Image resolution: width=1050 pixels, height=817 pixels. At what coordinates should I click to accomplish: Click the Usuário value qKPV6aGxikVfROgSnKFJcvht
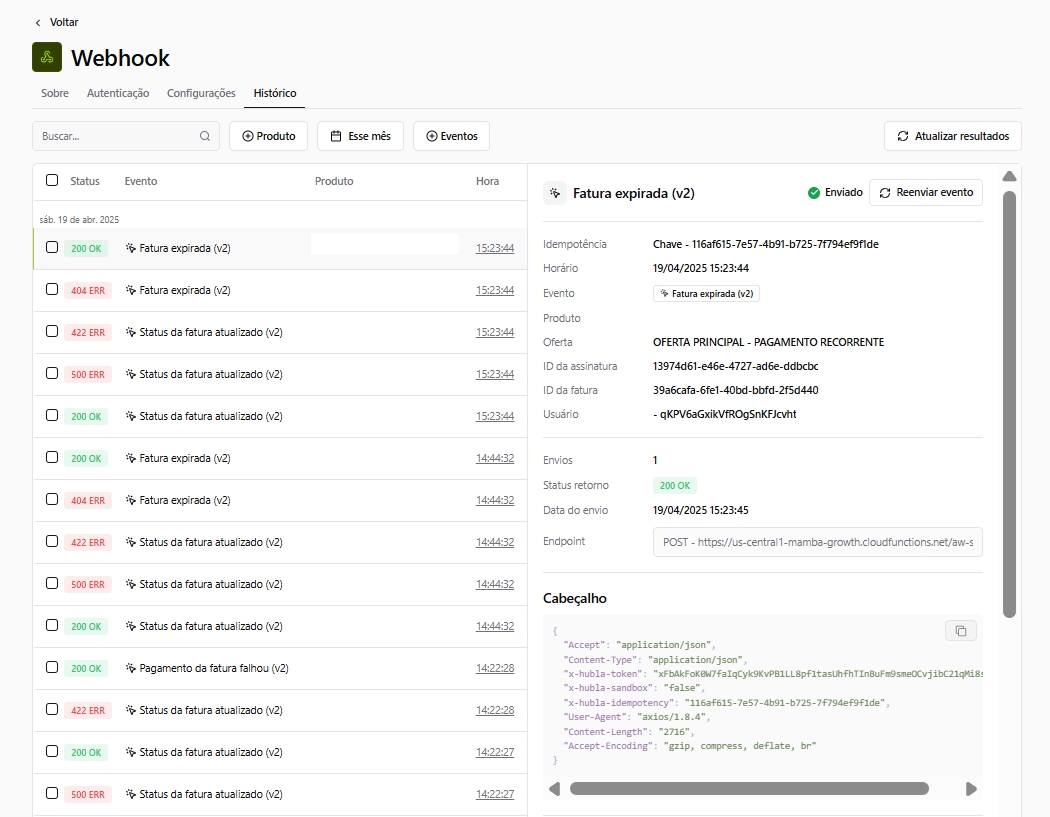coord(725,415)
